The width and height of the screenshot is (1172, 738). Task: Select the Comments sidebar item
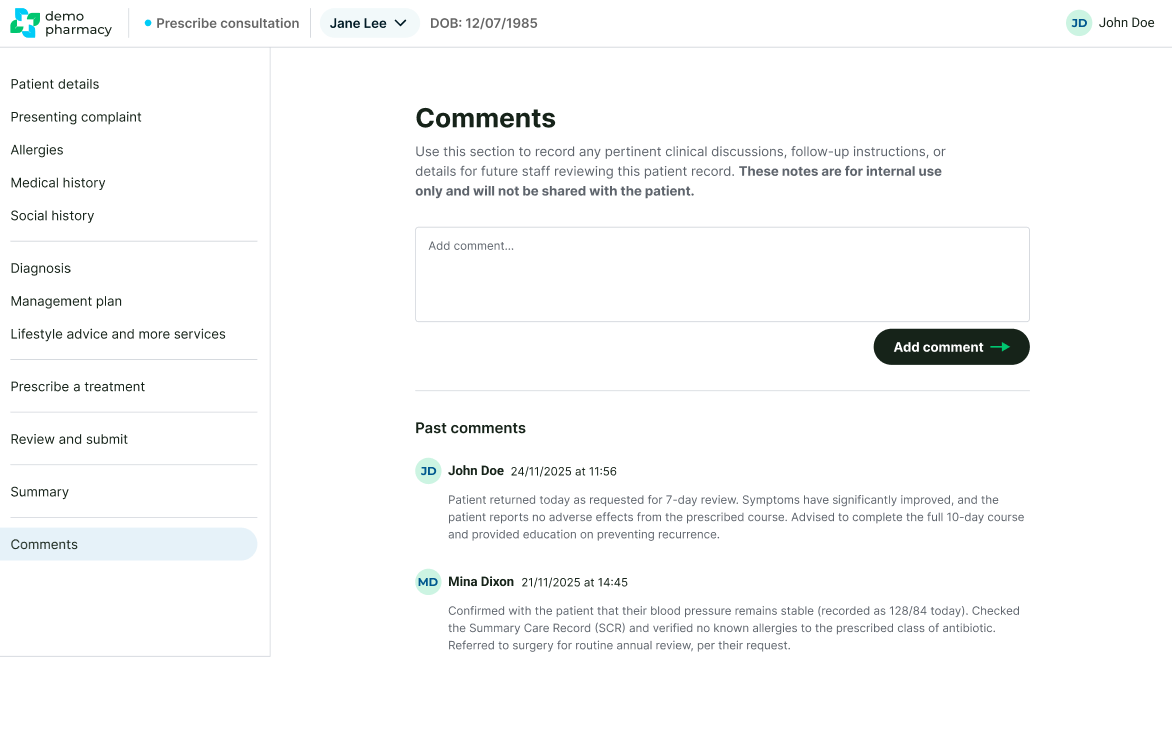pyautogui.click(x=44, y=544)
